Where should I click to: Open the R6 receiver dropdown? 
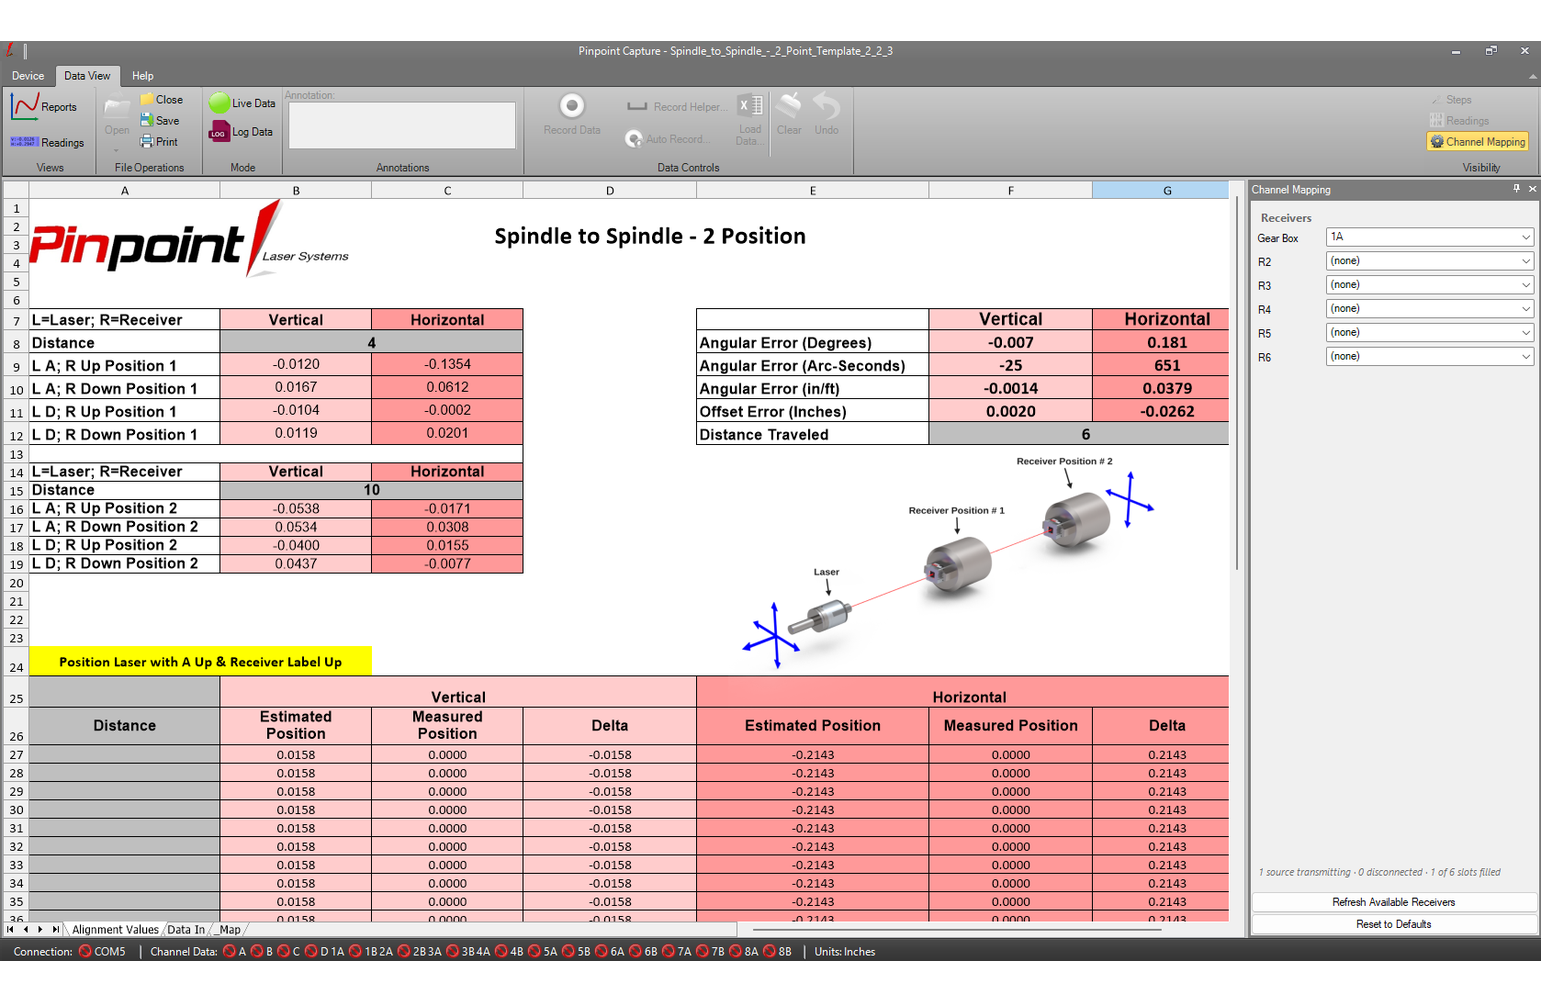1429,357
